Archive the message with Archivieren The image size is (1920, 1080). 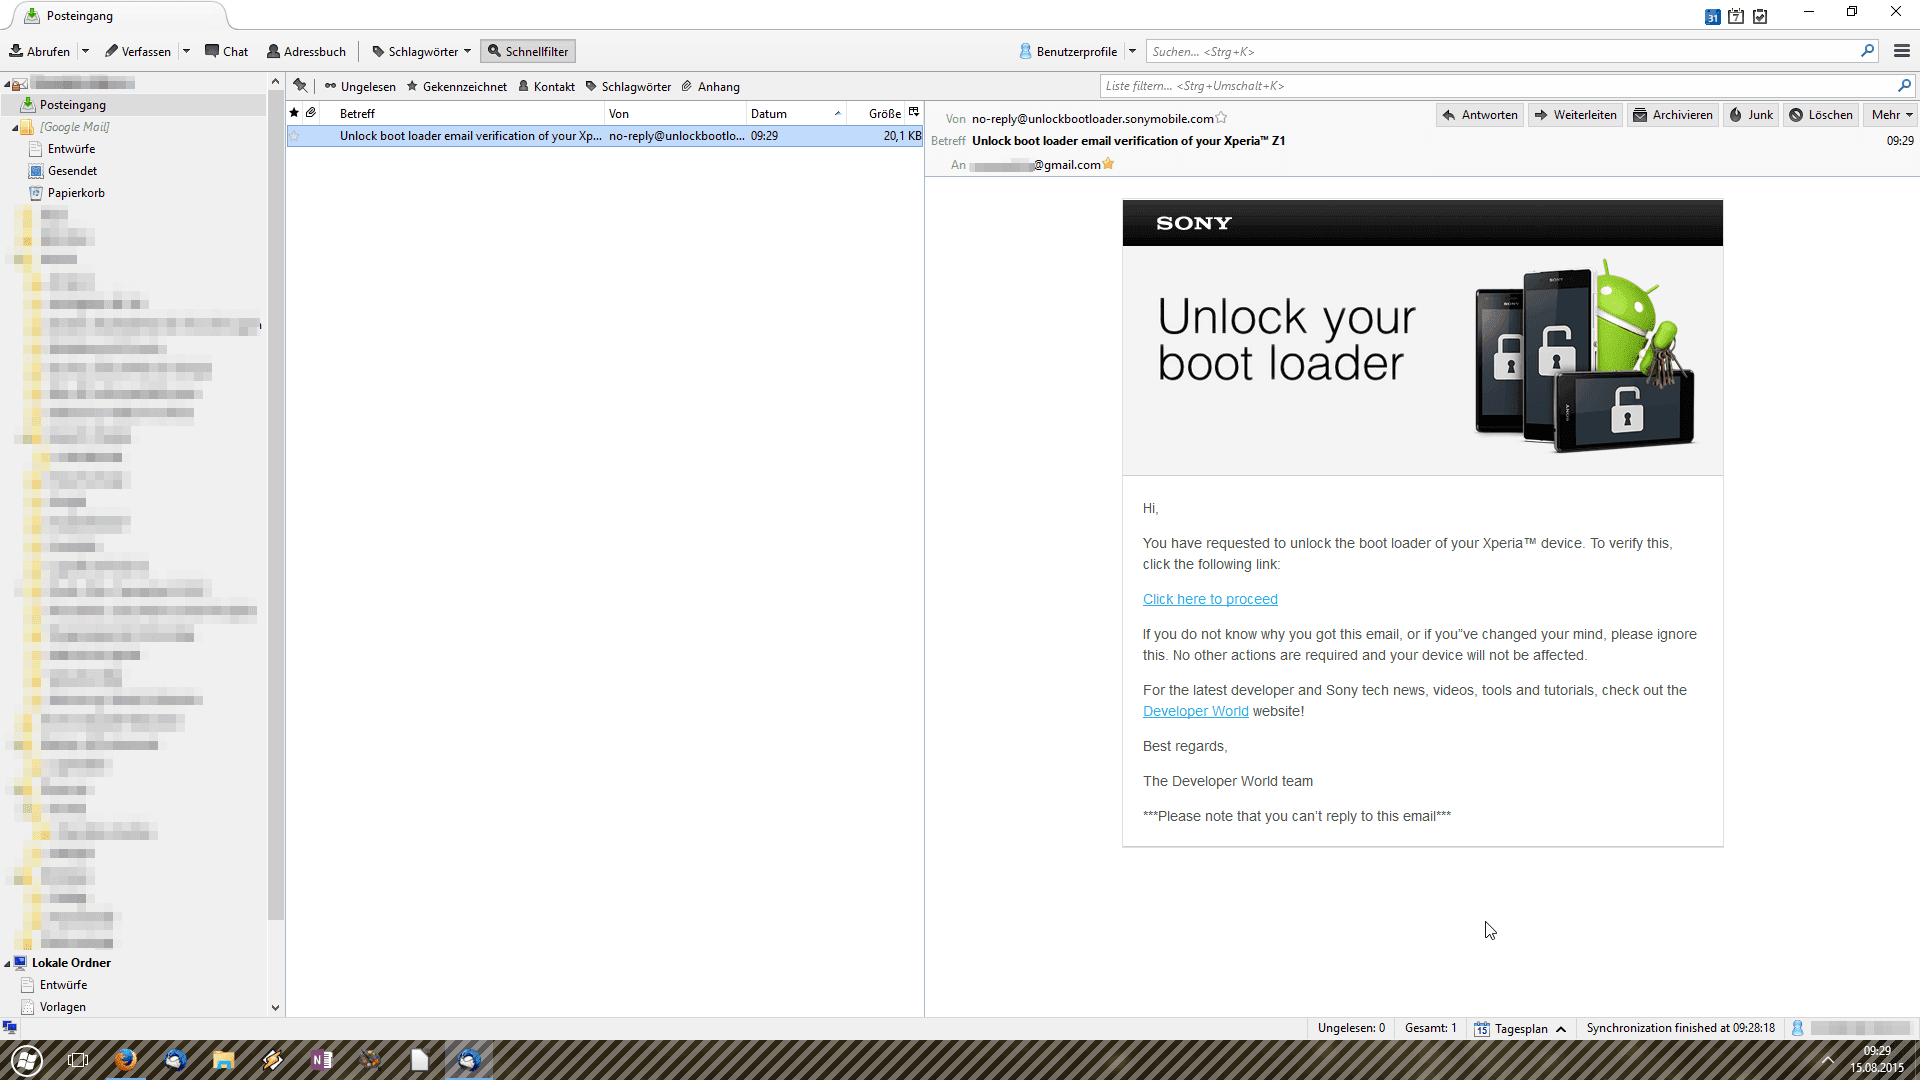[x=1673, y=115]
